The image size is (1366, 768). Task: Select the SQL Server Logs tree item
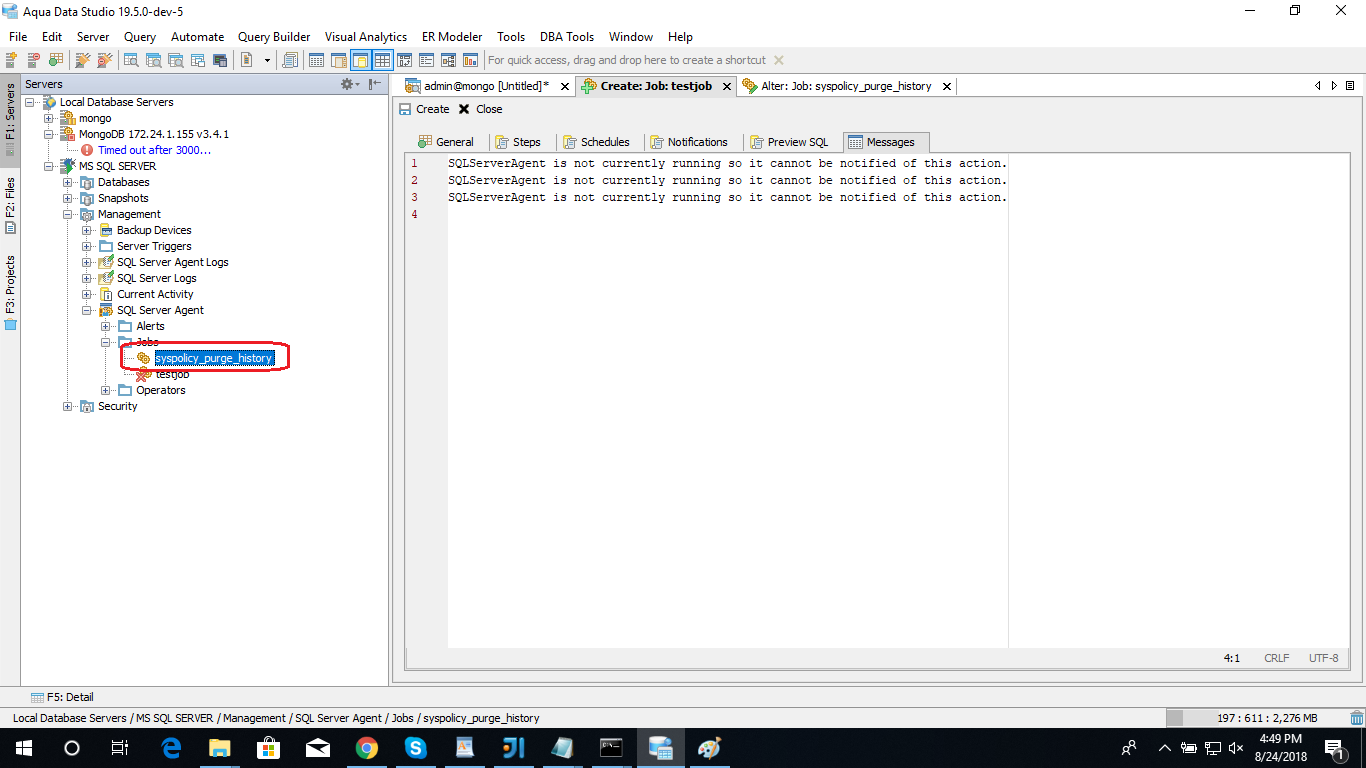click(x=156, y=278)
